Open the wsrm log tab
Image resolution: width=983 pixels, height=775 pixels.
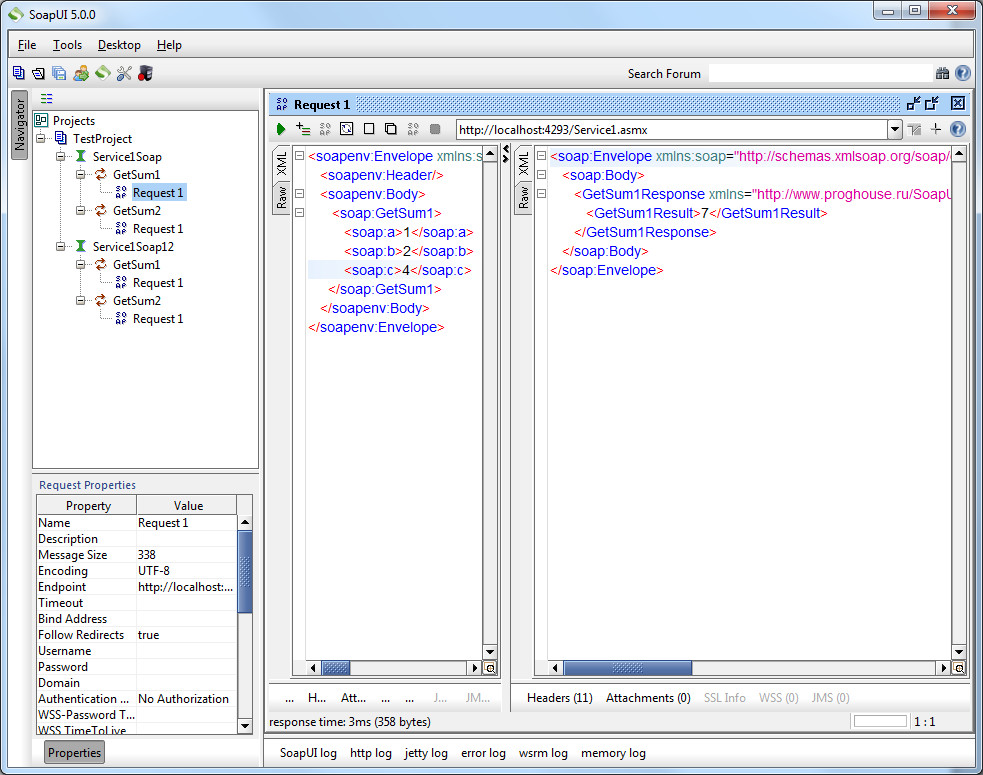pos(543,753)
